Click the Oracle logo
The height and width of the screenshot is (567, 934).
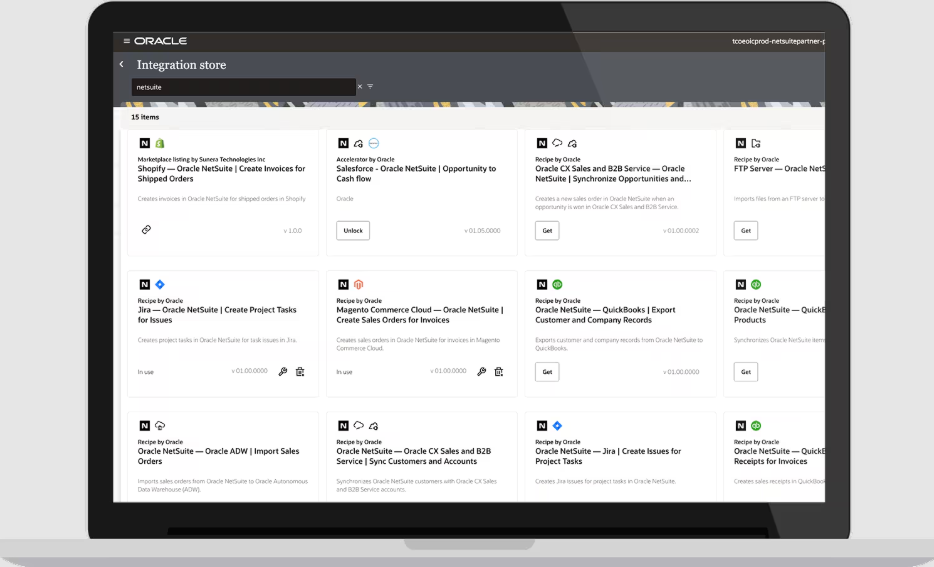pyautogui.click(x=160, y=41)
